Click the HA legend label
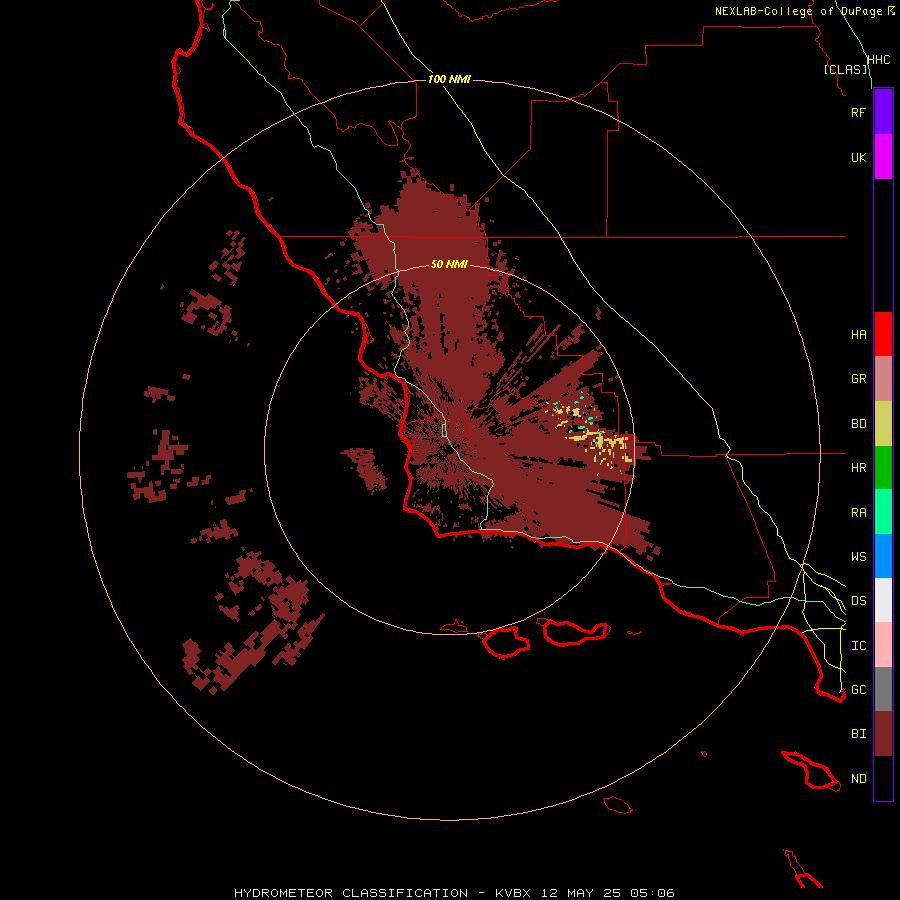 tap(858, 334)
